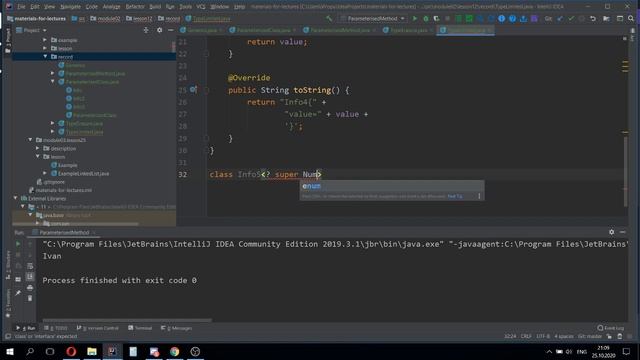This screenshot has width=640, height=360.
Task: Clear Run console with trash icon
Action: (x=30, y=298)
